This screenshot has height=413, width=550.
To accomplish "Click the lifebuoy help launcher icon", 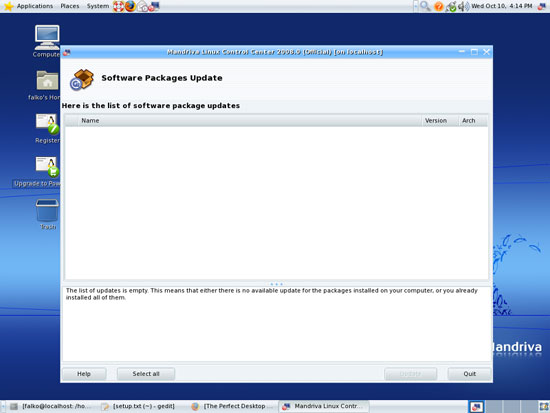I will [x=119, y=6].
